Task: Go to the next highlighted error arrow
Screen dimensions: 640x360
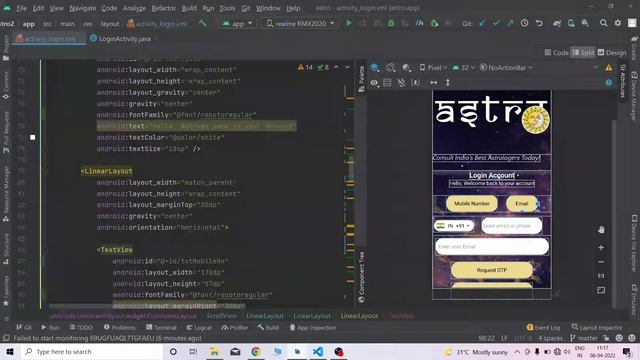Action: pos(347,67)
